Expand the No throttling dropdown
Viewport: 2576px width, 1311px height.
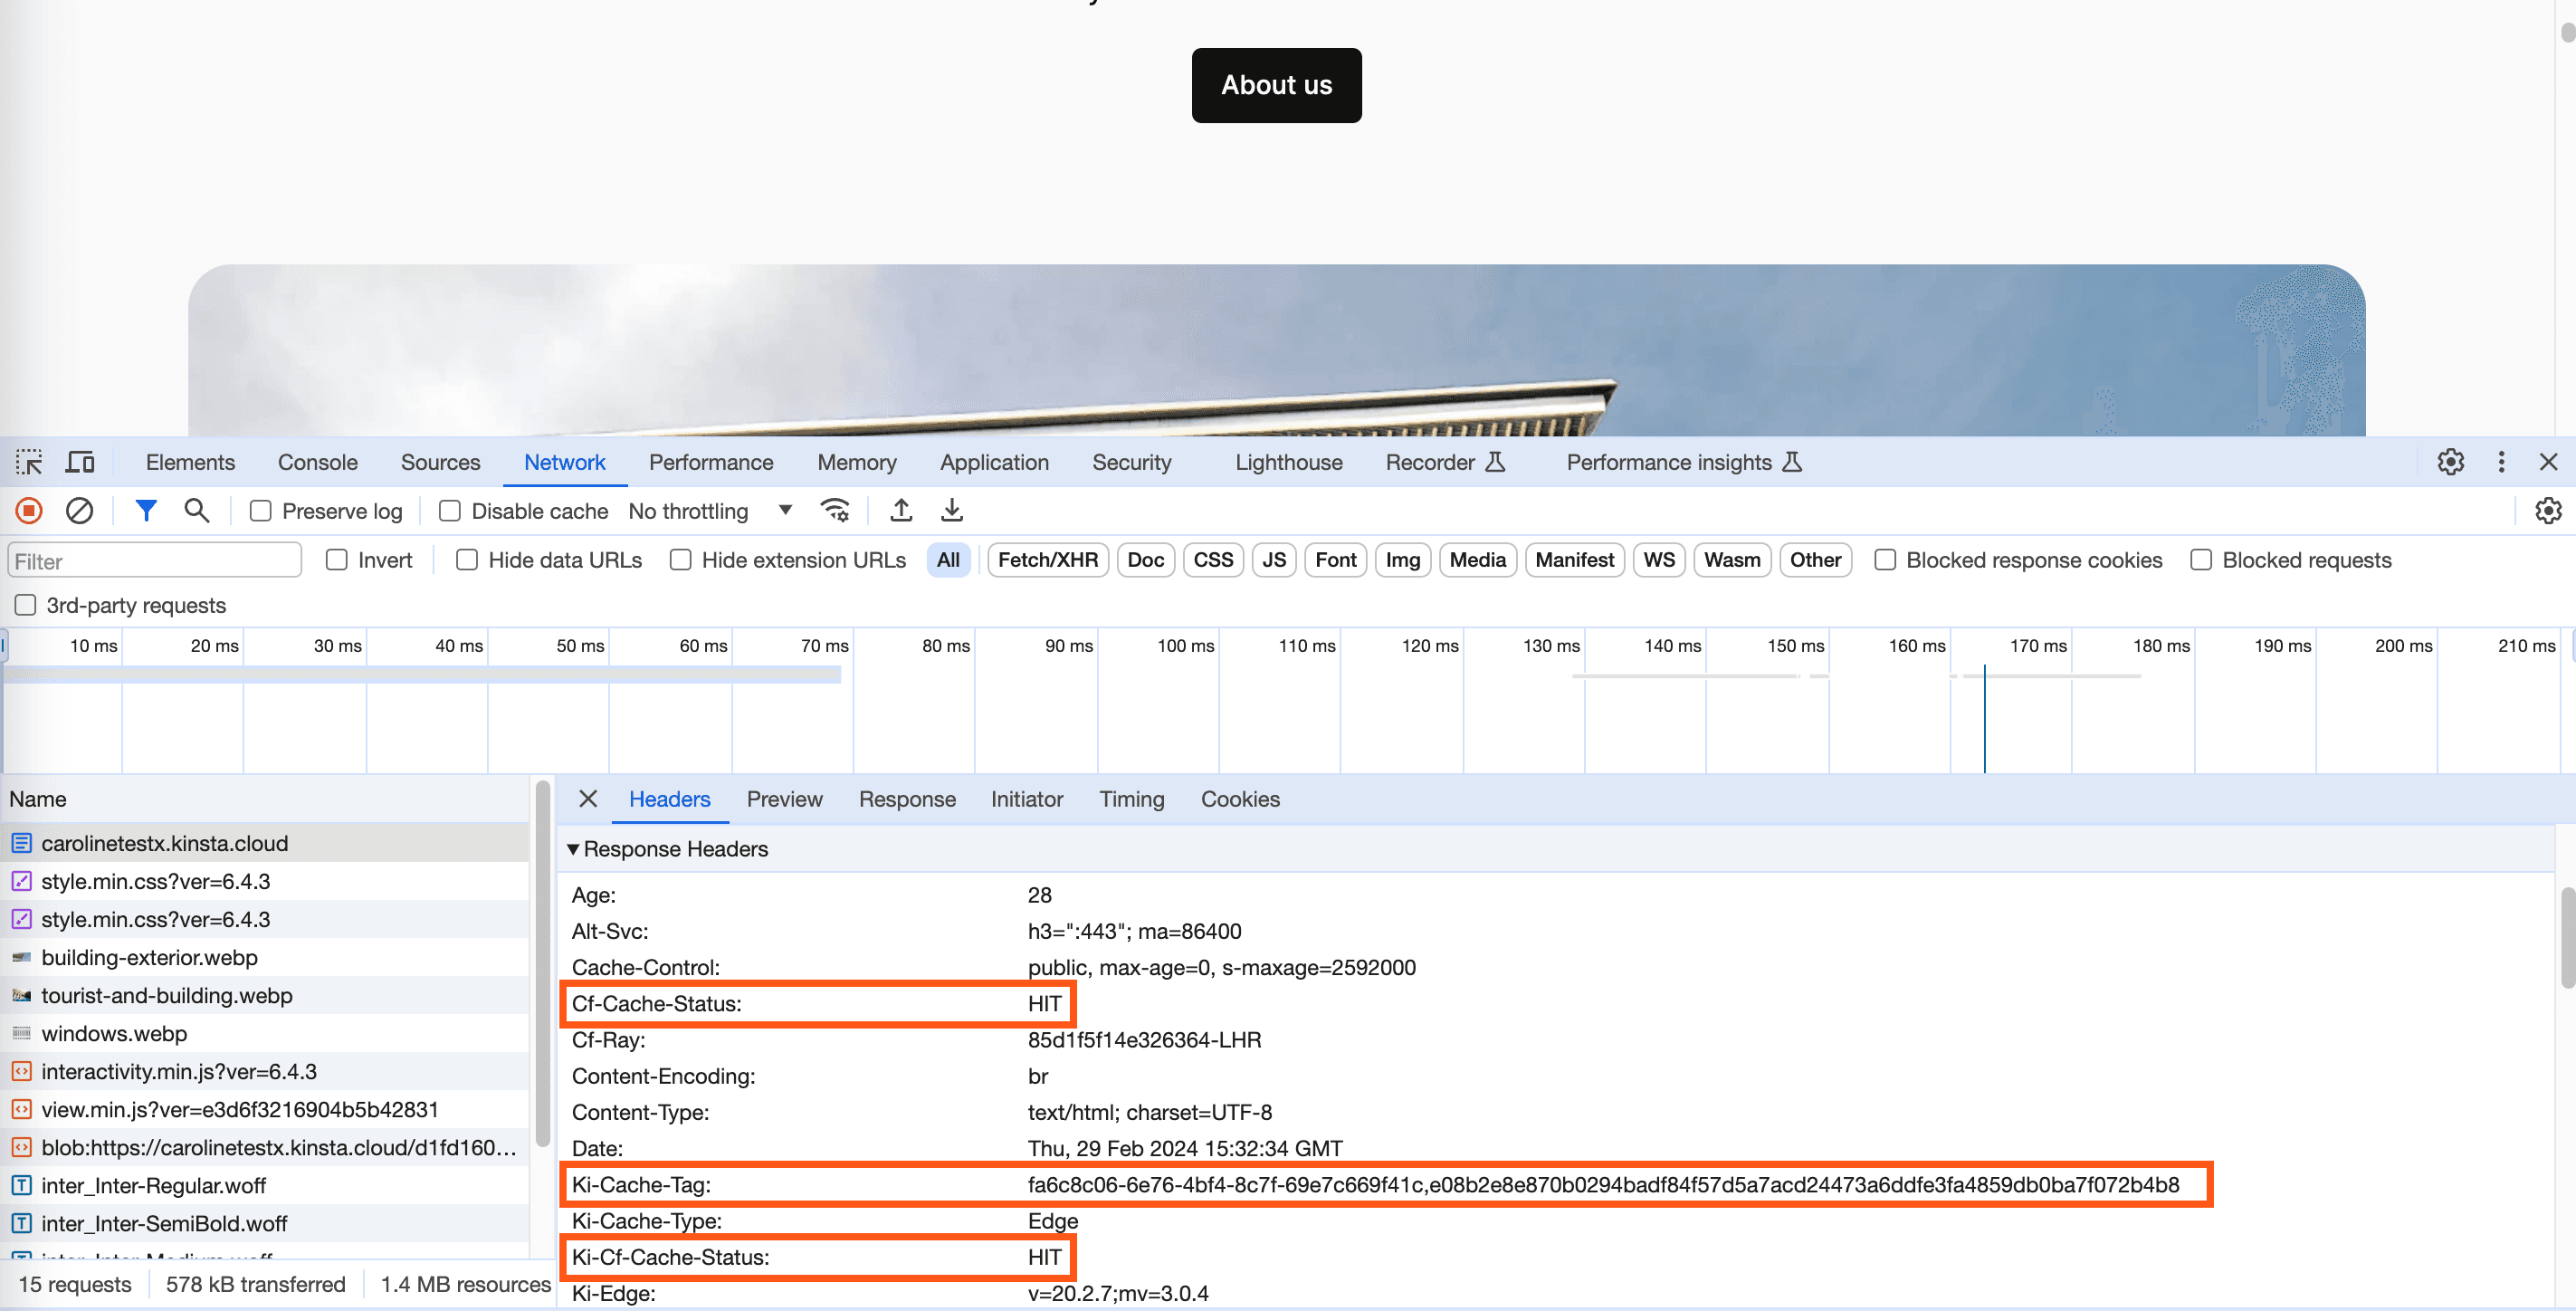780,510
